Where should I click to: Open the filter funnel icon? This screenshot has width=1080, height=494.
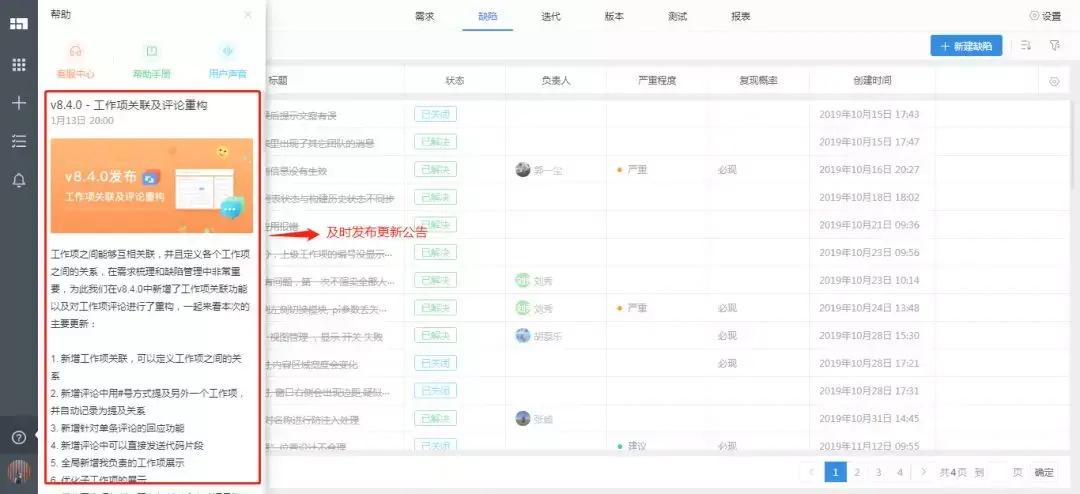[1054, 45]
